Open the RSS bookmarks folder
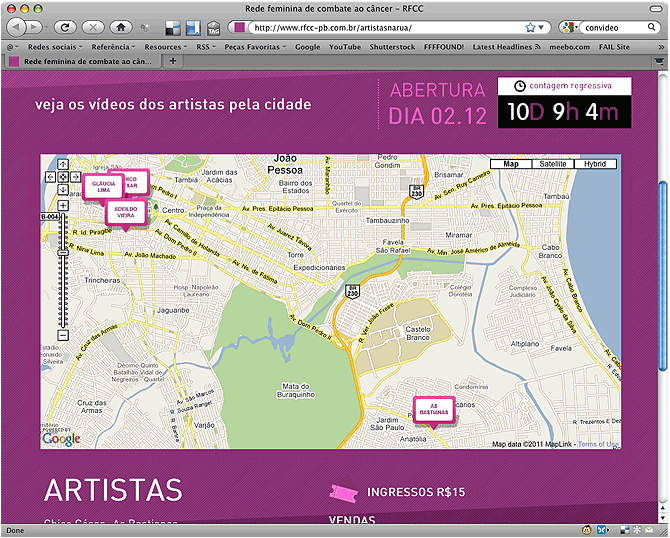Viewport: 670px width, 538px height. 206,47
